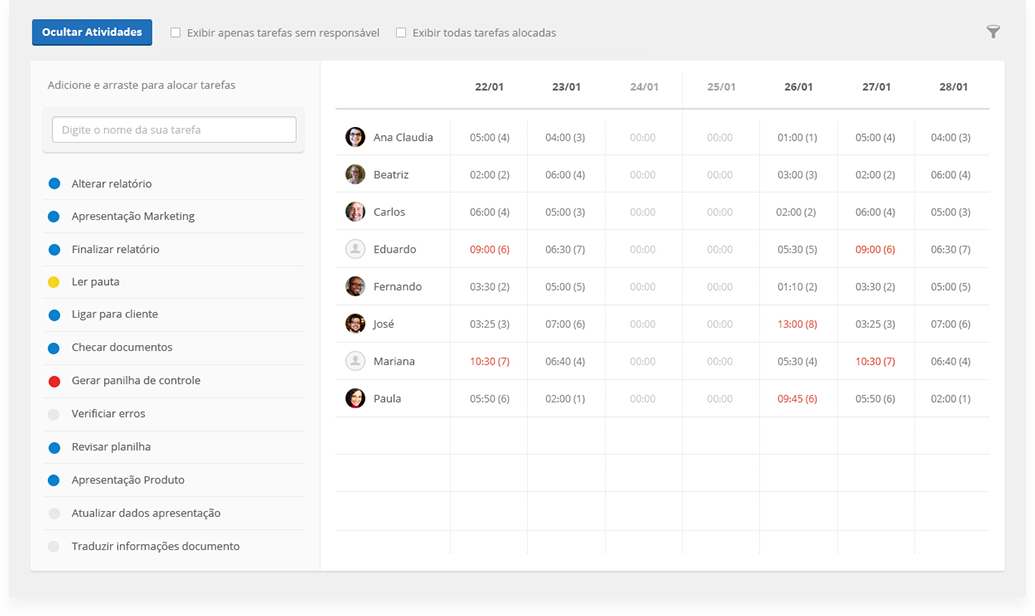Click blue dot beside Apresentação Produto

[x=54, y=481]
